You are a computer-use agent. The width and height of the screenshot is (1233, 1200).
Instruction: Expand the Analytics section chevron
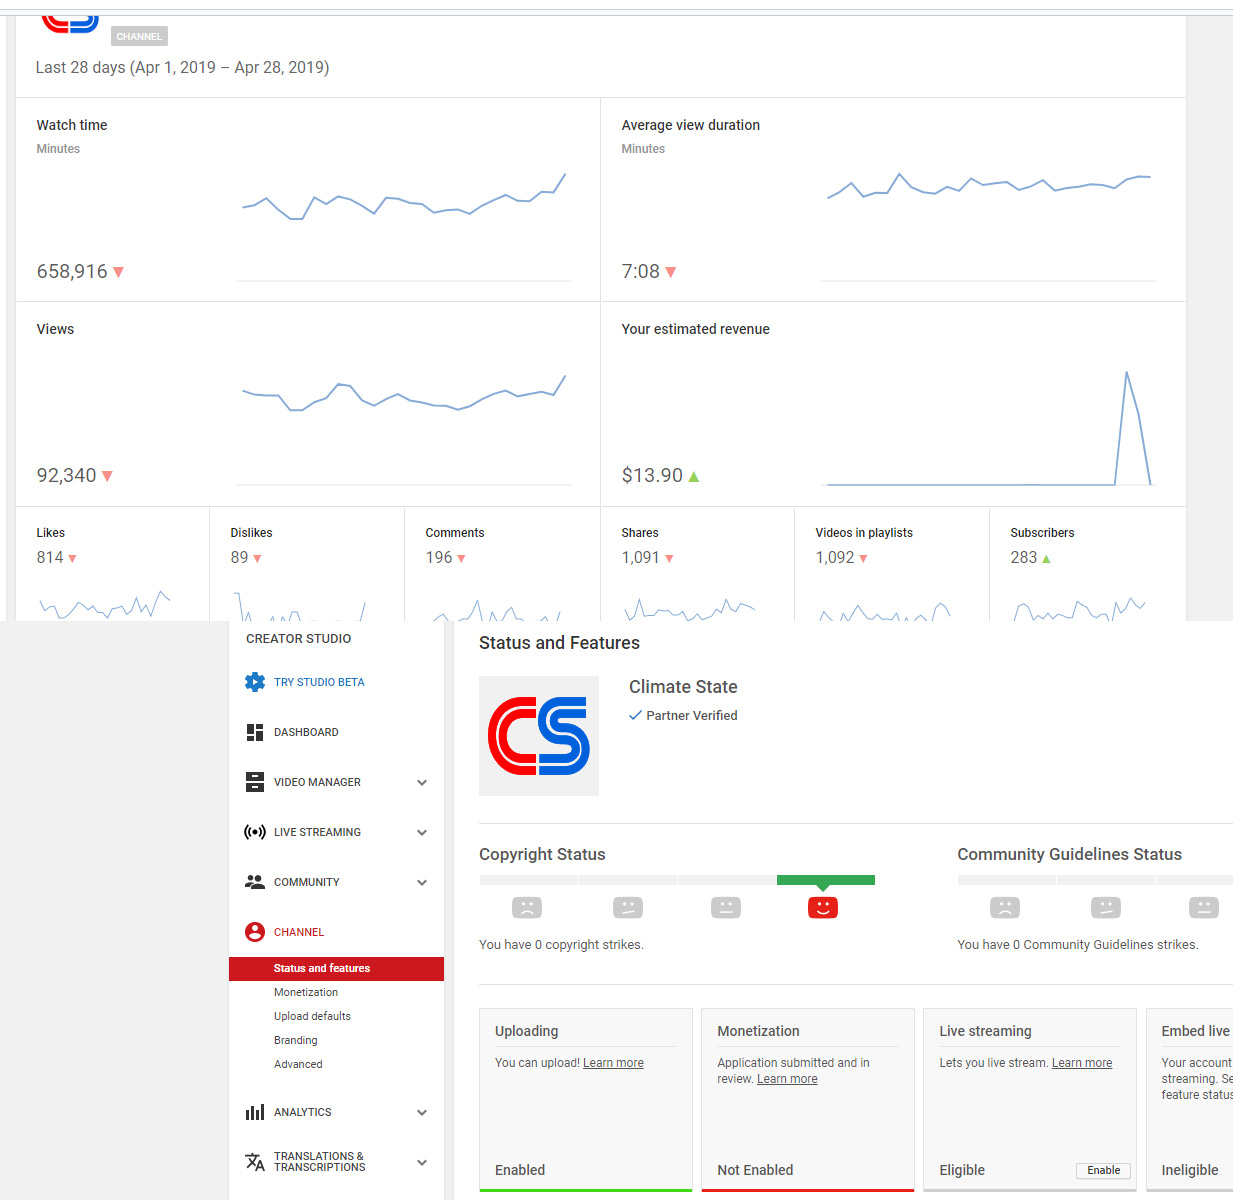click(x=422, y=1113)
